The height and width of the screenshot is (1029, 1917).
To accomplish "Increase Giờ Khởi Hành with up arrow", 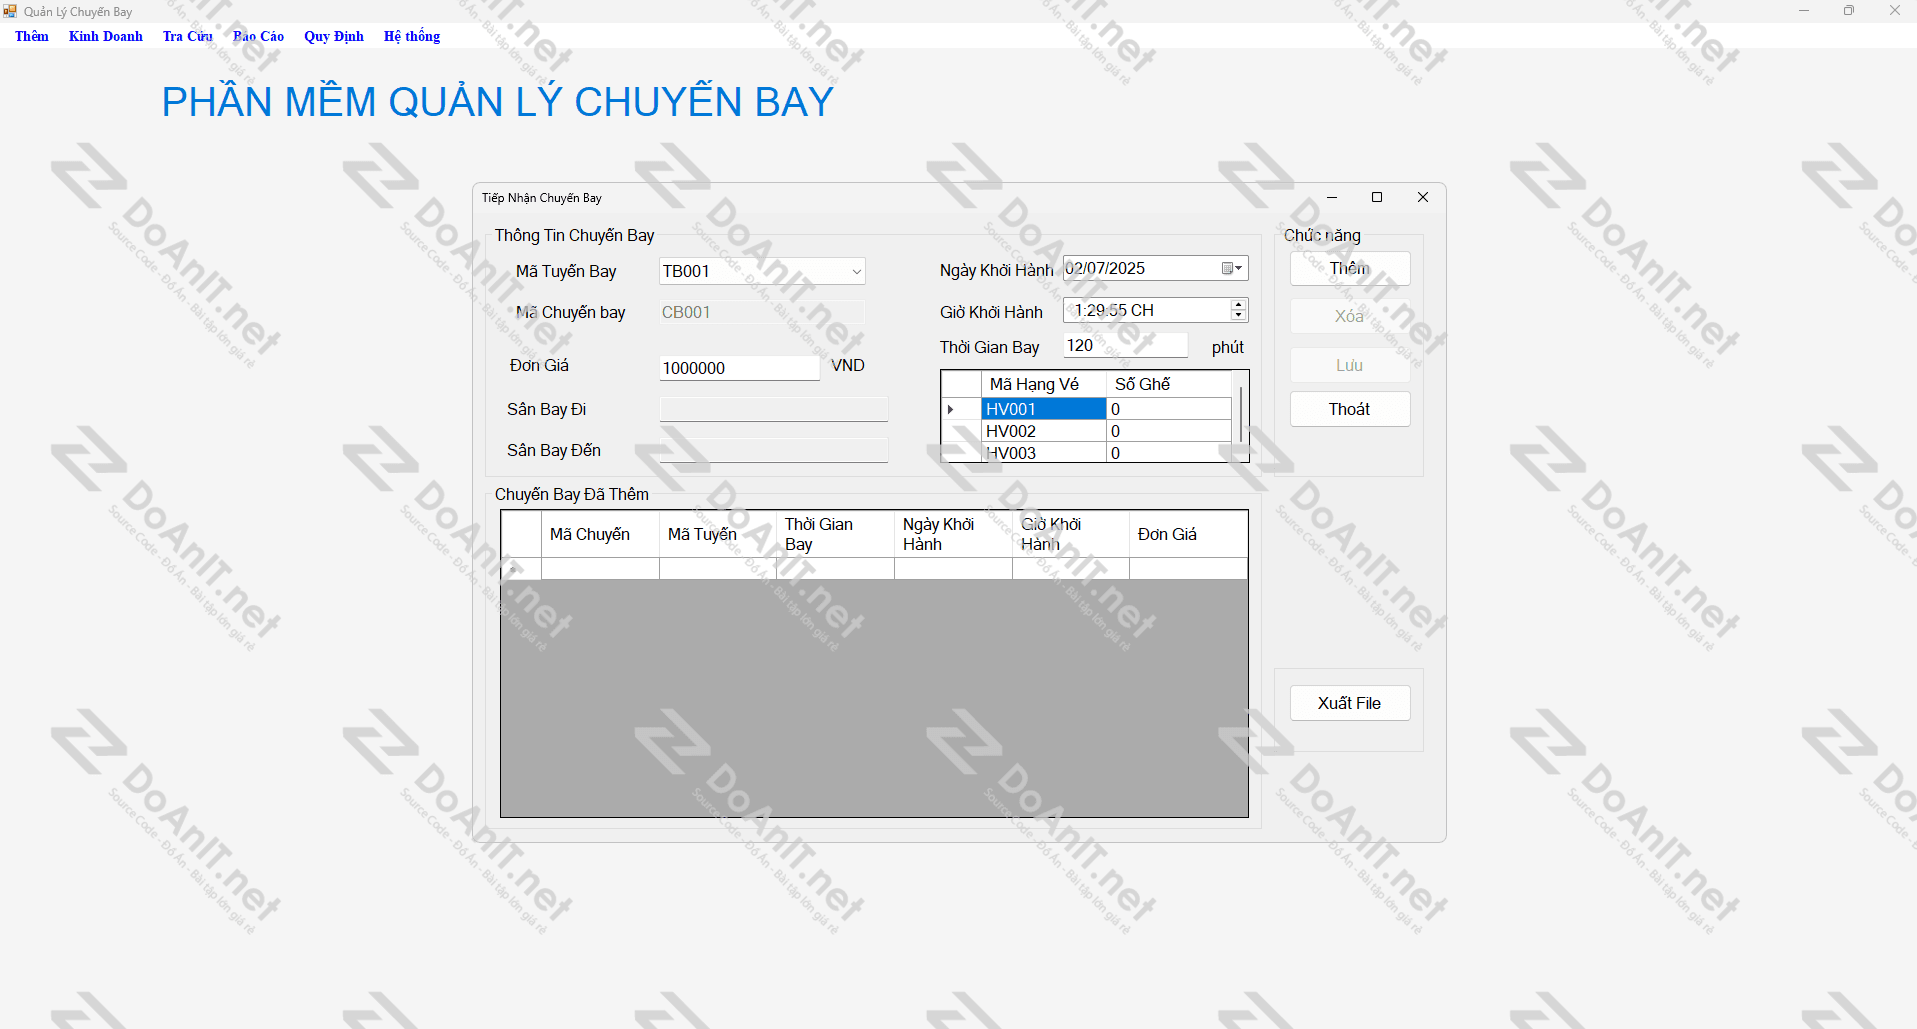I will point(1239,305).
